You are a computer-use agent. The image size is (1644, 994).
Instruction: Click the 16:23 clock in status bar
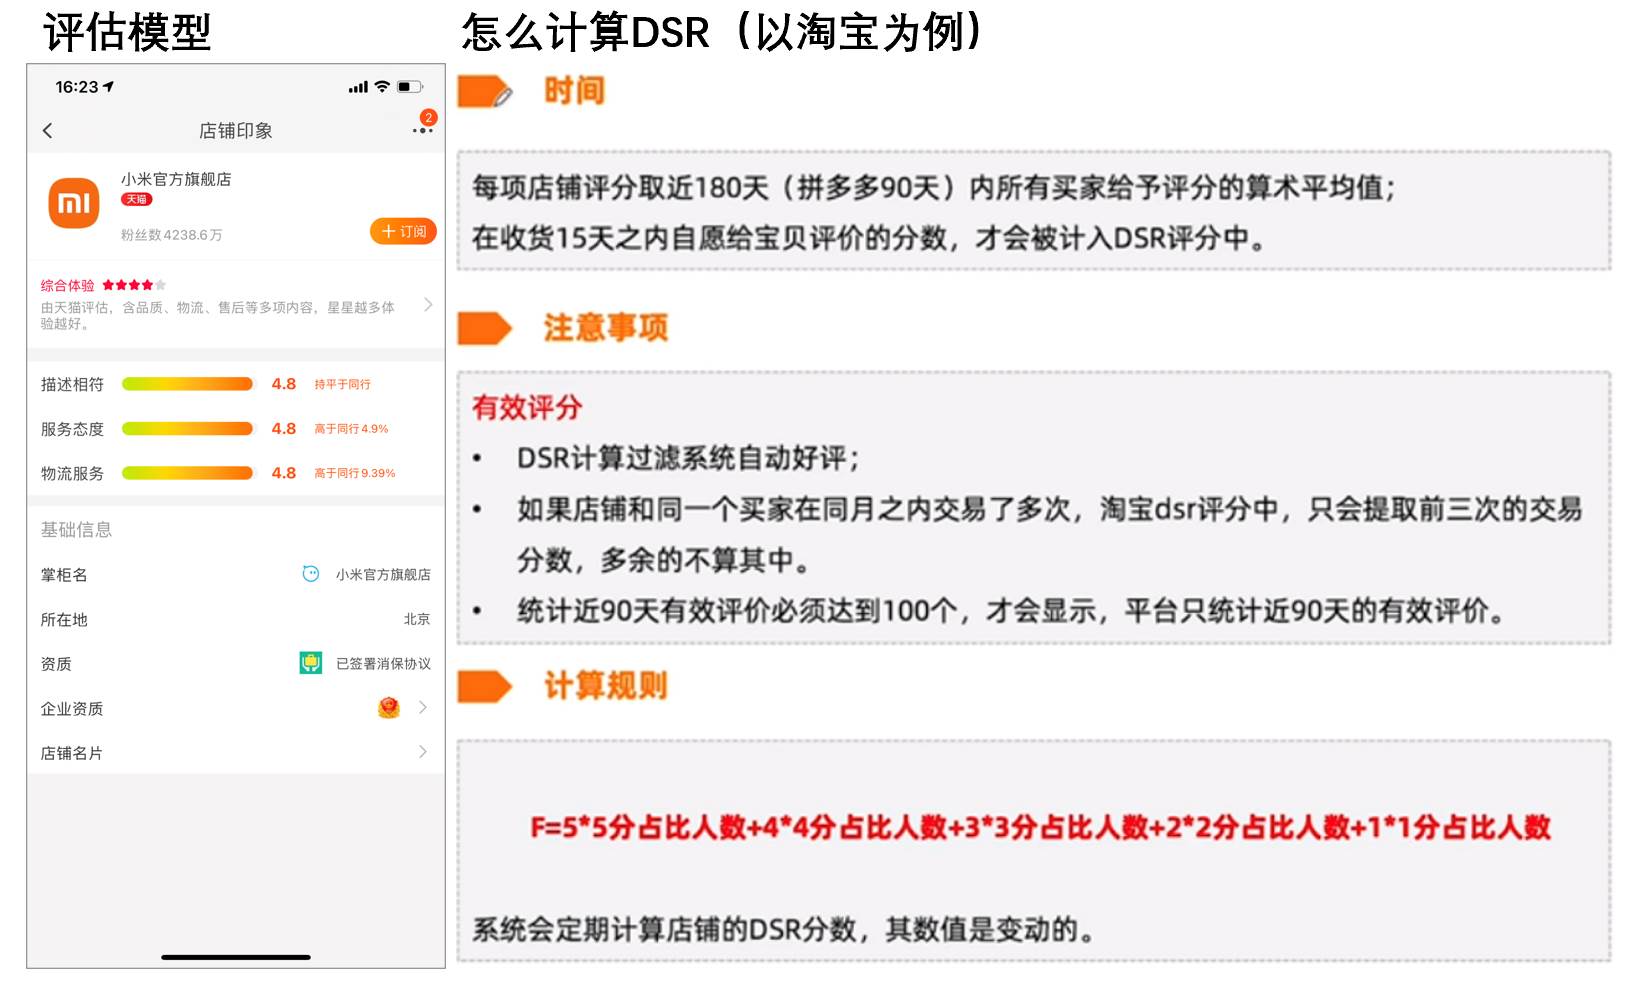[77, 87]
